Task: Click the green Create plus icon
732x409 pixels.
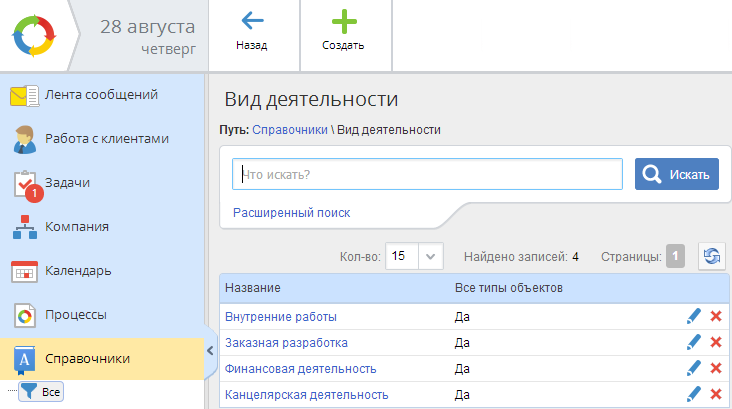Action: pyautogui.click(x=342, y=22)
